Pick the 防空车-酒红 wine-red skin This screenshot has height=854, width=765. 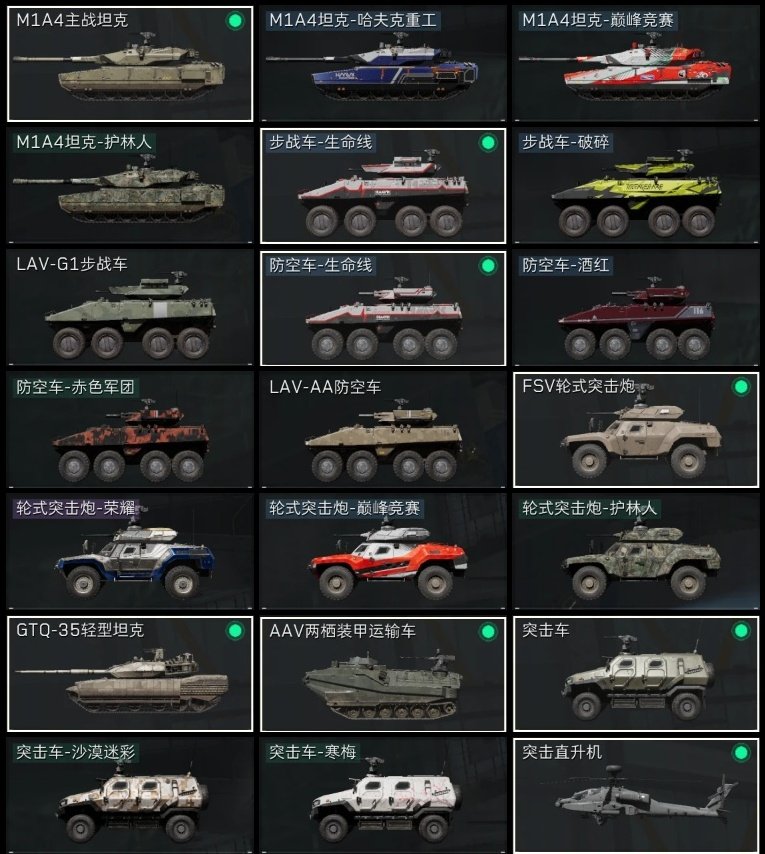(636, 308)
